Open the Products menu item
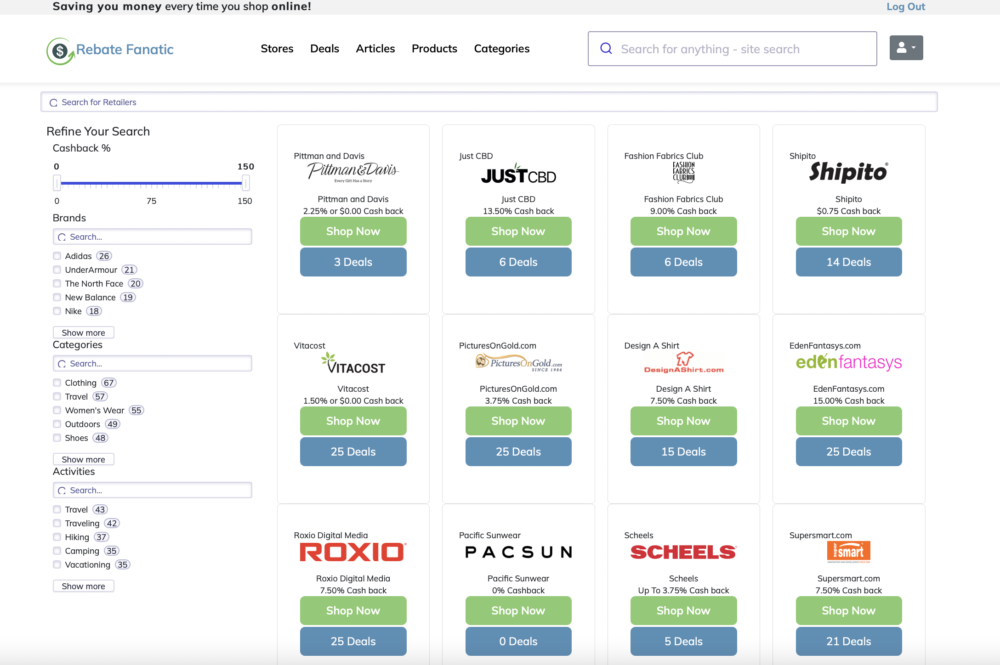 pyautogui.click(x=434, y=48)
